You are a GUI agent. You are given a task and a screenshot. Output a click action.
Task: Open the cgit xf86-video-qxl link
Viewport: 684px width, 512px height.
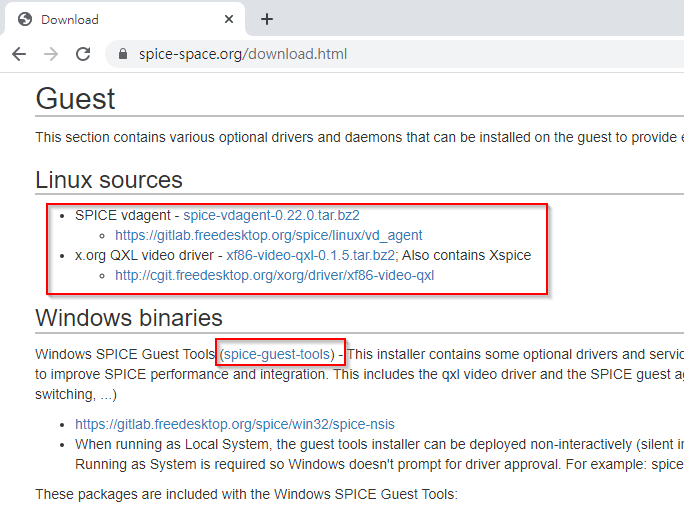point(274,275)
